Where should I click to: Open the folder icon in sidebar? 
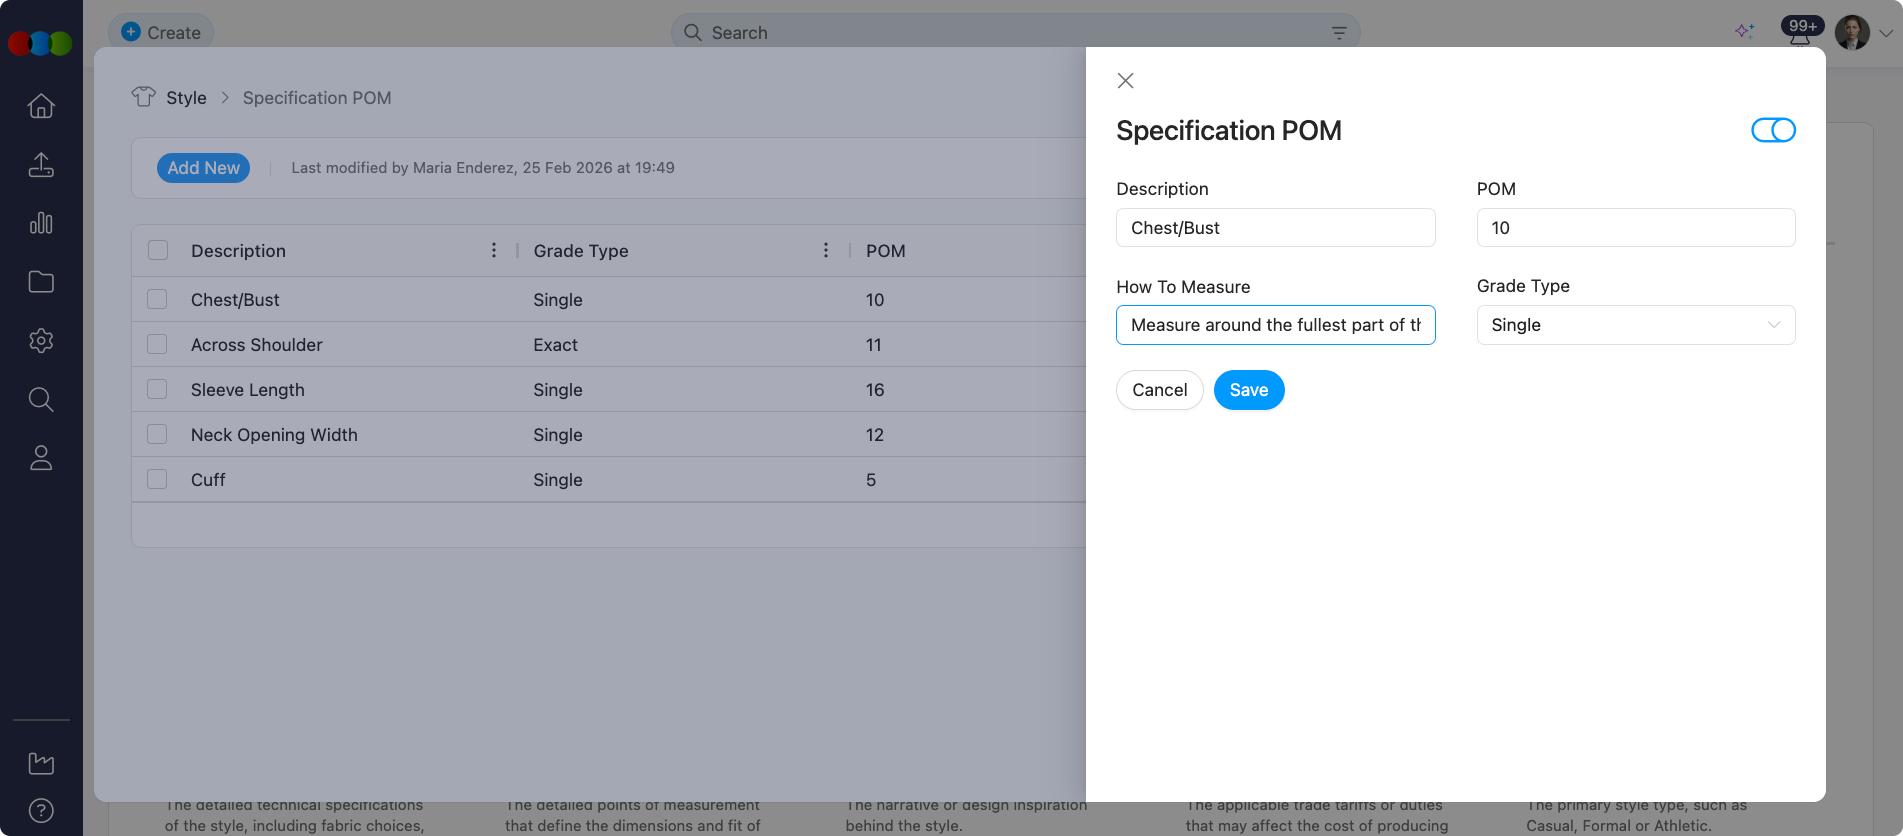(x=41, y=282)
